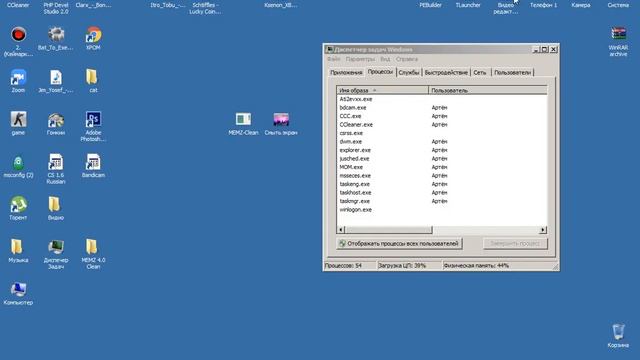Image resolution: width=640 pixels, height=360 pixels.
Task: Switch to the Пользователи tab
Action: click(512, 72)
